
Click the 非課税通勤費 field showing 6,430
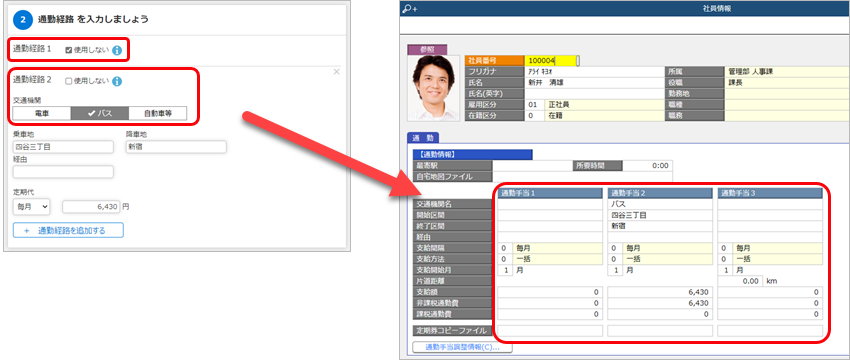pyautogui.click(x=660, y=303)
